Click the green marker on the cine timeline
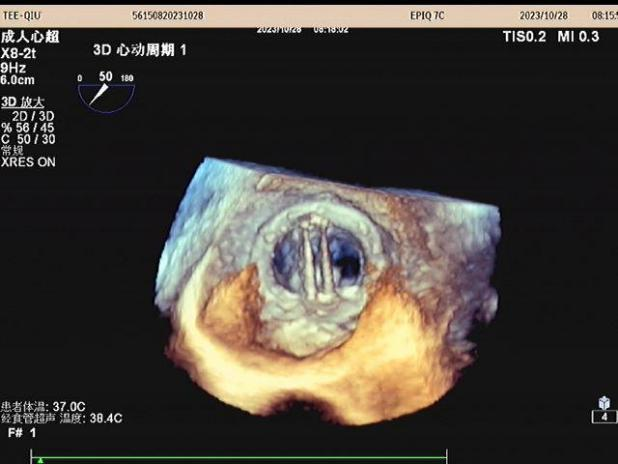 pyautogui.click(x=40, y=461)
